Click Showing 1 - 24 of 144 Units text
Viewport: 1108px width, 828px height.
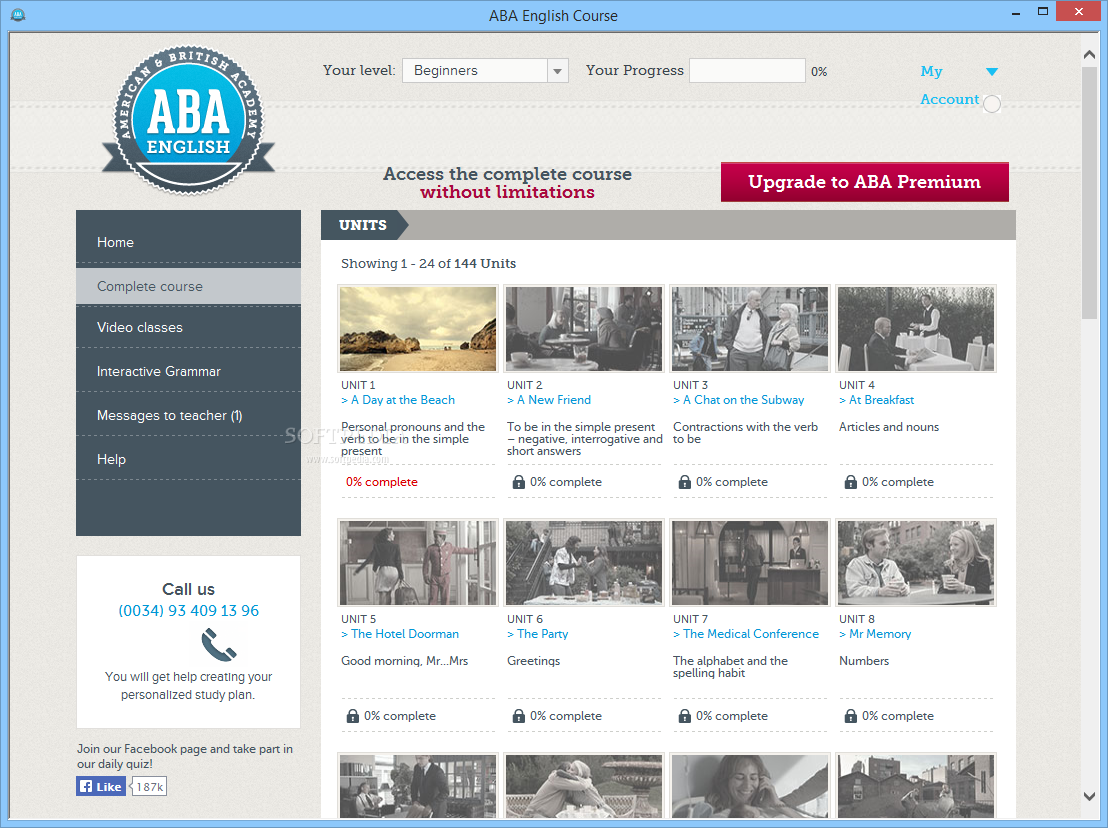coord(428,264)
